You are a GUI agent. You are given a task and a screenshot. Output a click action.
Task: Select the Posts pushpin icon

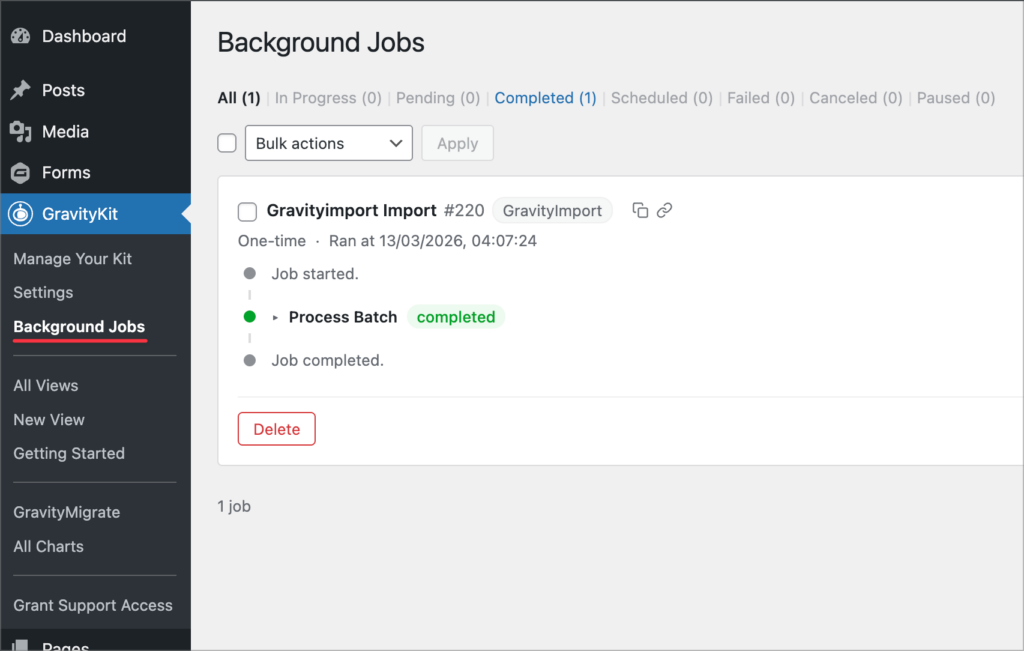pyautogui.click(x=21, y=89)
